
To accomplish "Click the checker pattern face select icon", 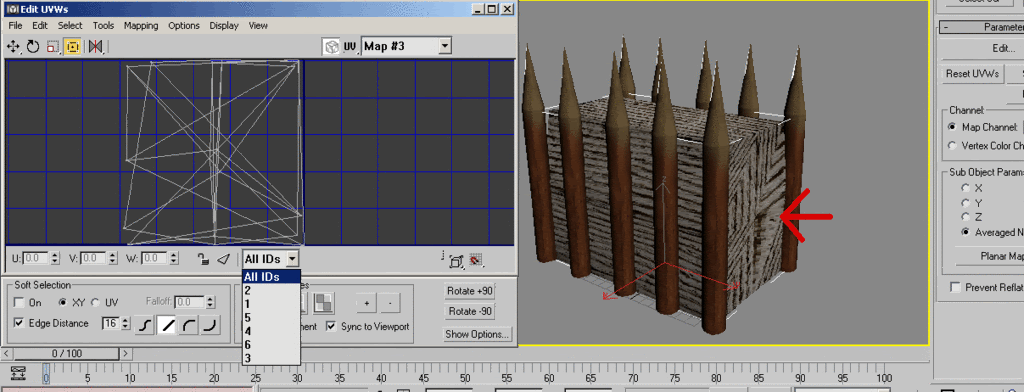I will click(x=322, y=302).
